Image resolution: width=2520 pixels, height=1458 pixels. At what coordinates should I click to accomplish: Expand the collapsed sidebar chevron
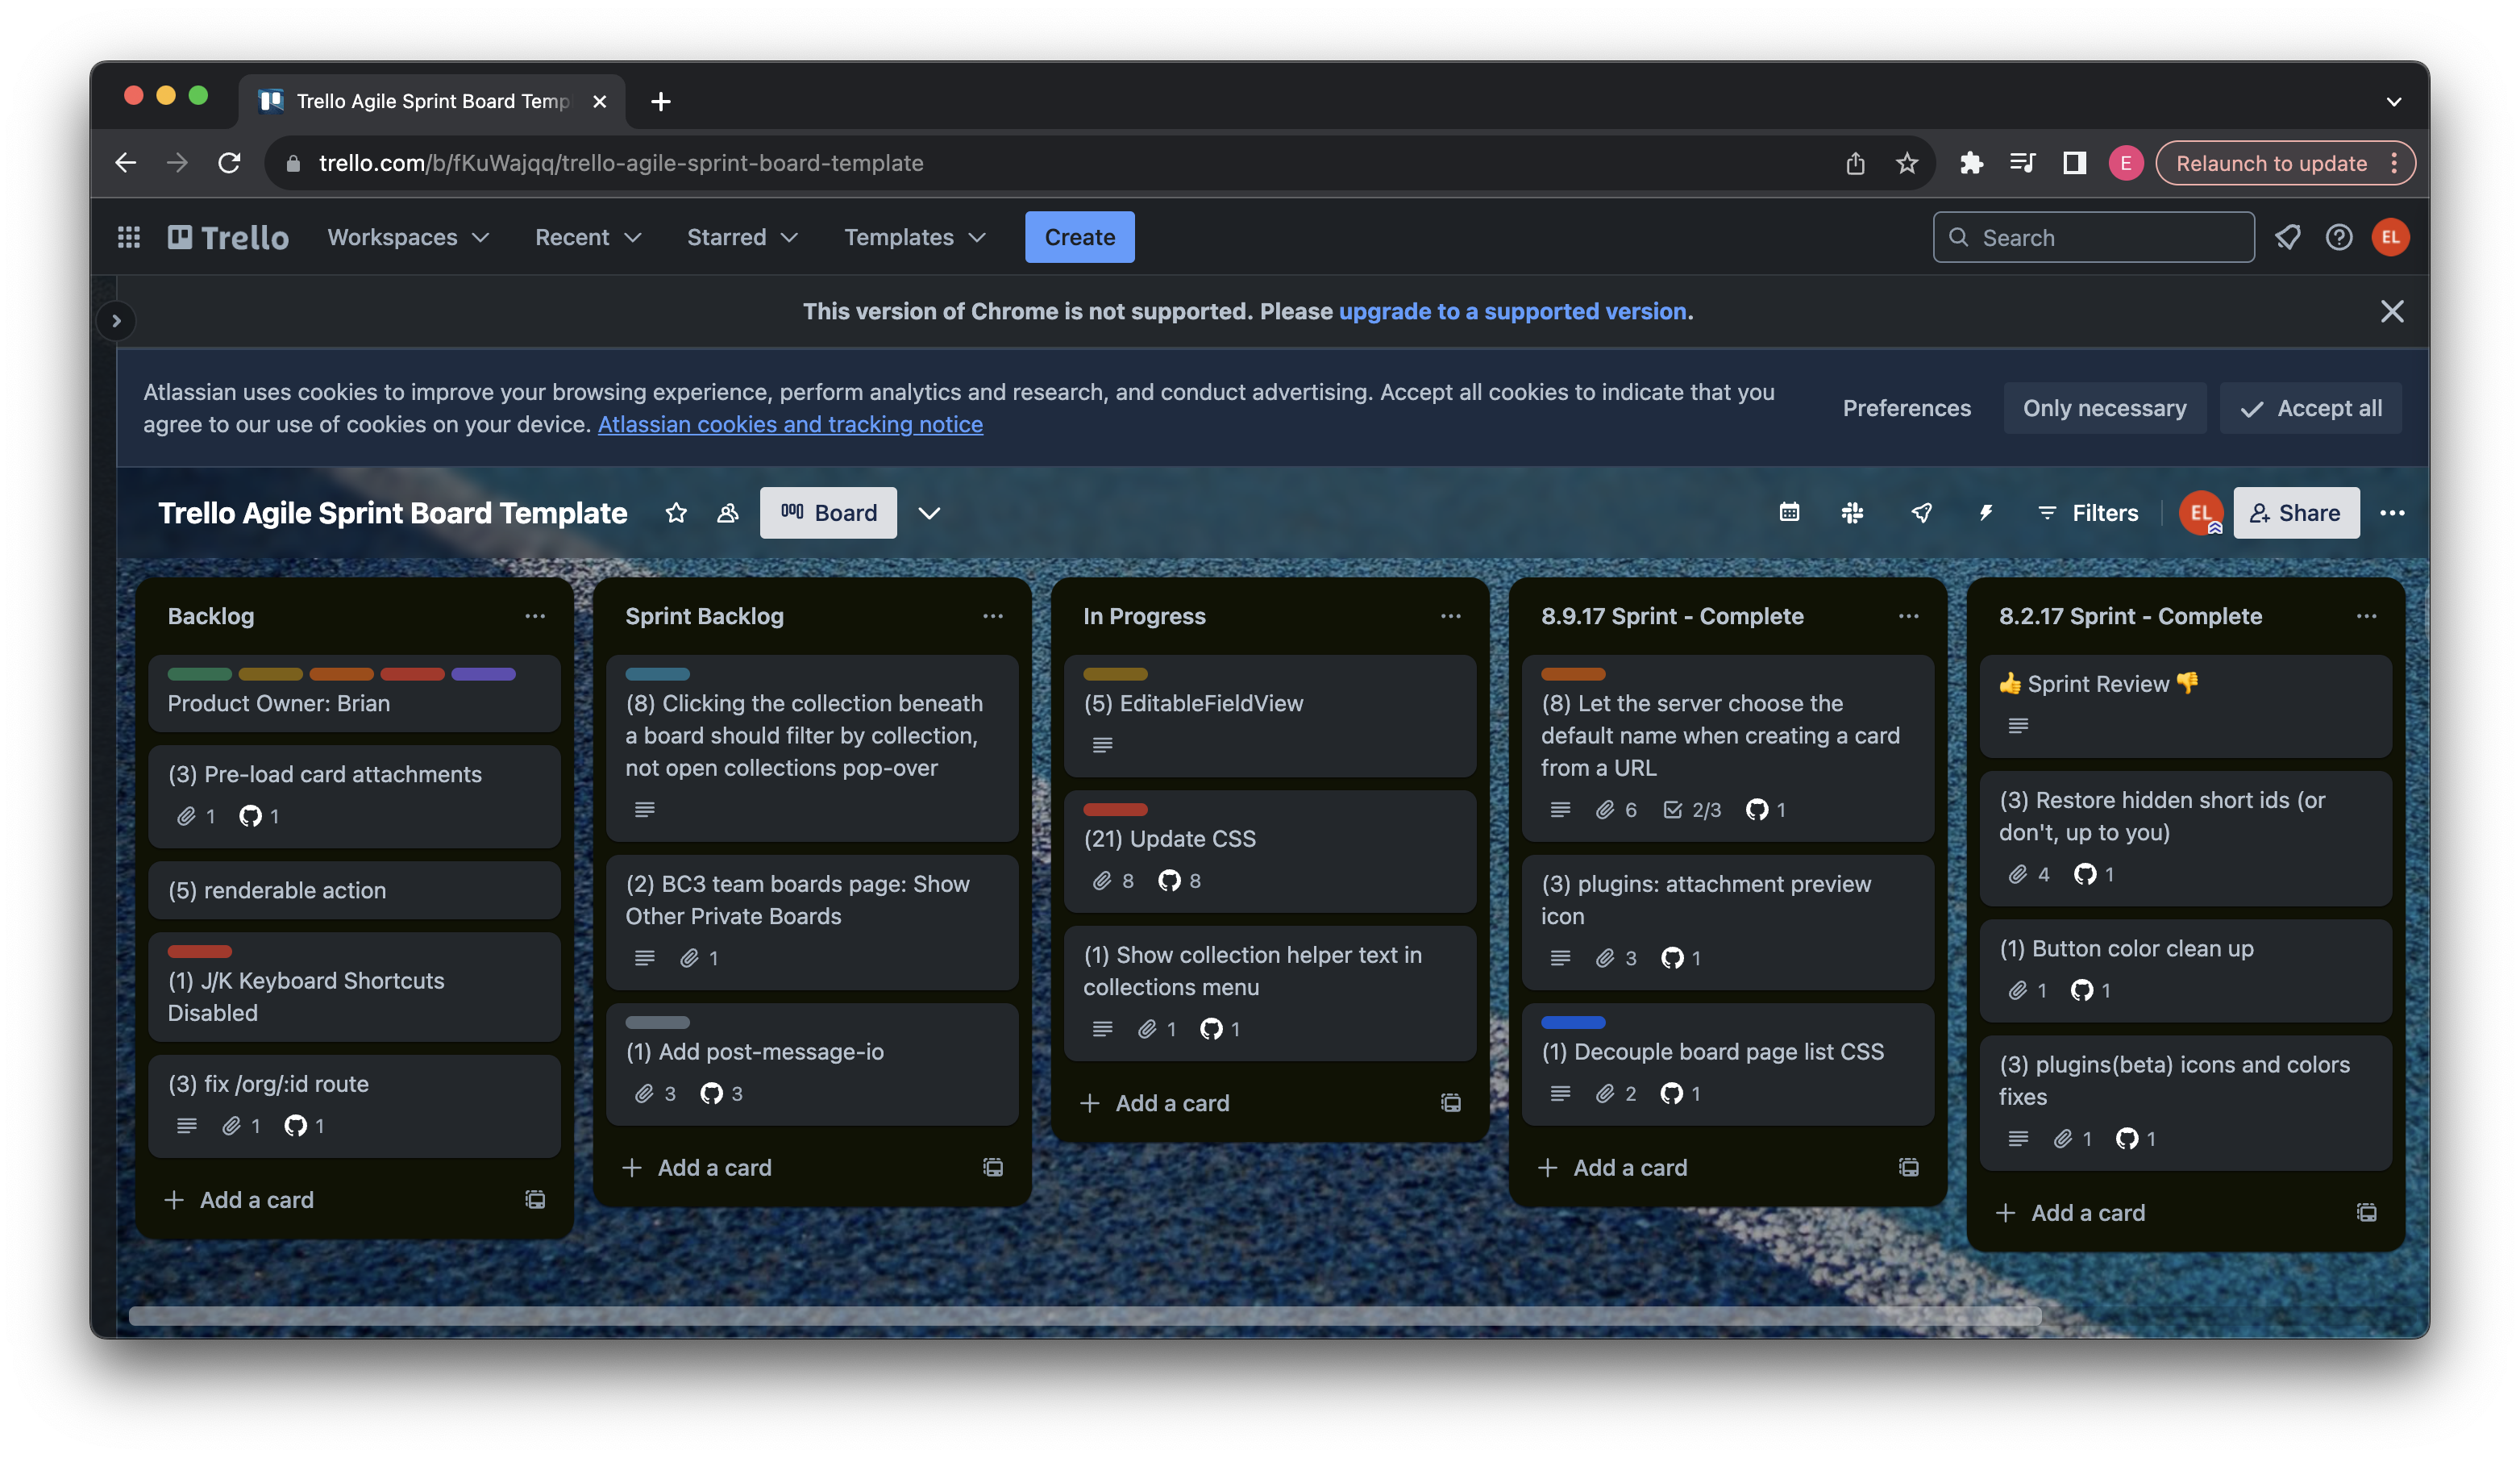pyautogui.click(x=116, y=321)
